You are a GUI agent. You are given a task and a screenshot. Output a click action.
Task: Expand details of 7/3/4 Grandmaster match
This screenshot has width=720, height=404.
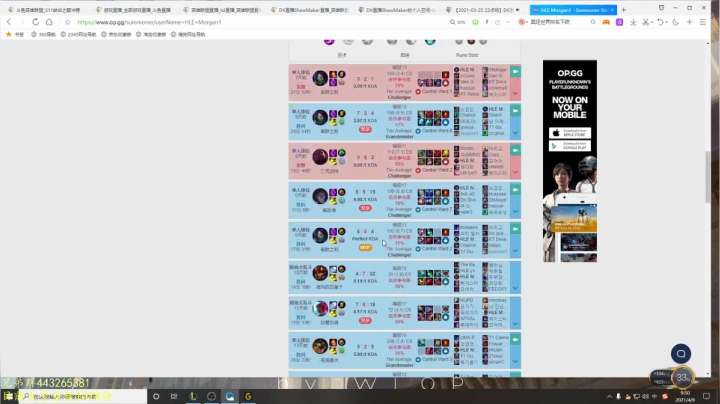click(515, 133)
